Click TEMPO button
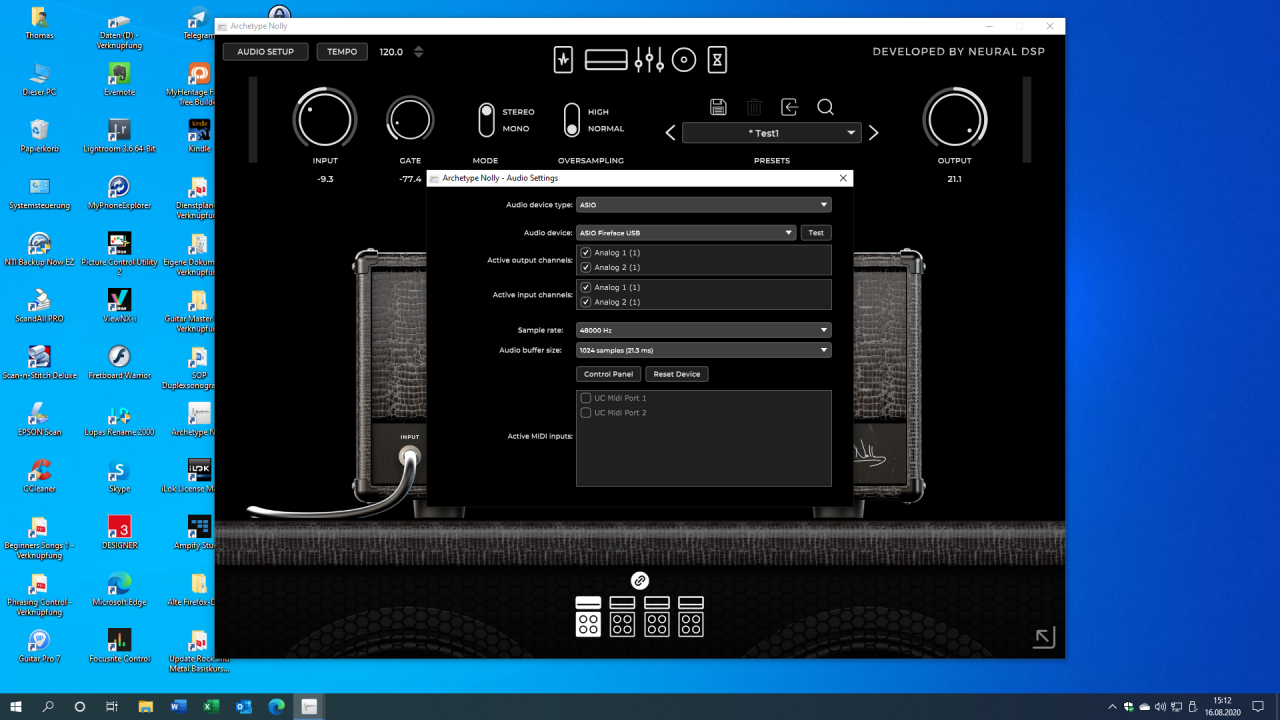 342,52
